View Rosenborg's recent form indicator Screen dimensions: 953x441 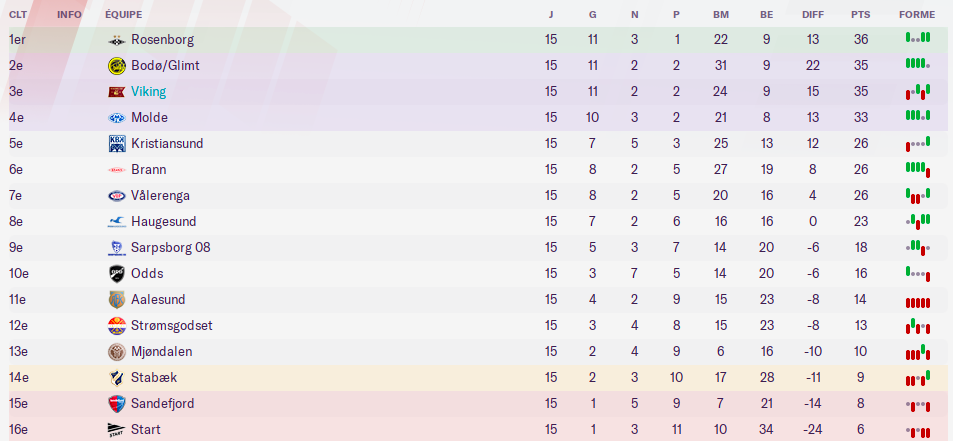click(917, 38)
